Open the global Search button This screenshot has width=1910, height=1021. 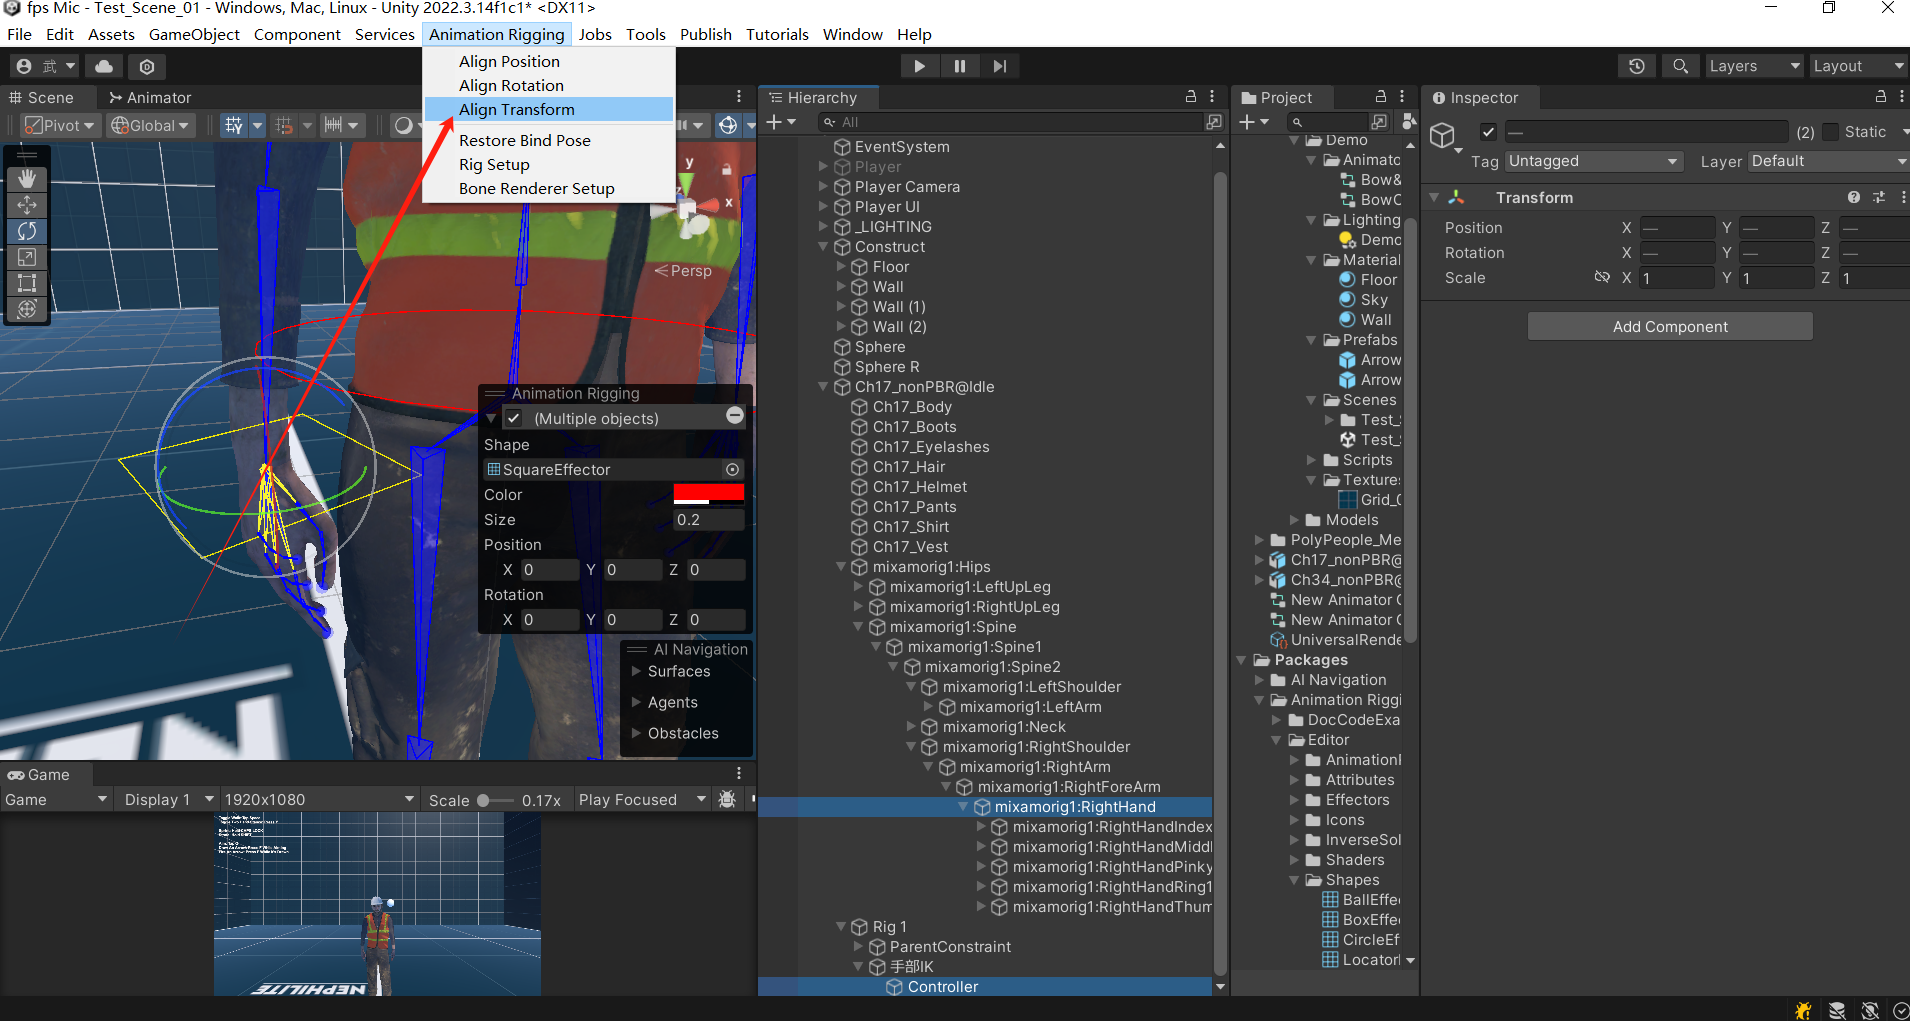(x=1680, y=66)
